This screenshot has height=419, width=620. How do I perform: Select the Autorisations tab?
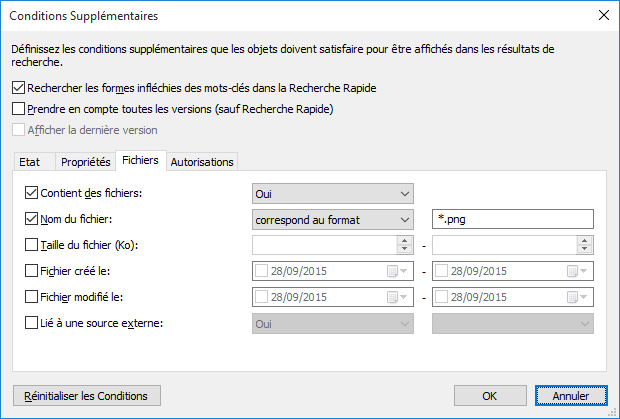[x=202, y=162]
